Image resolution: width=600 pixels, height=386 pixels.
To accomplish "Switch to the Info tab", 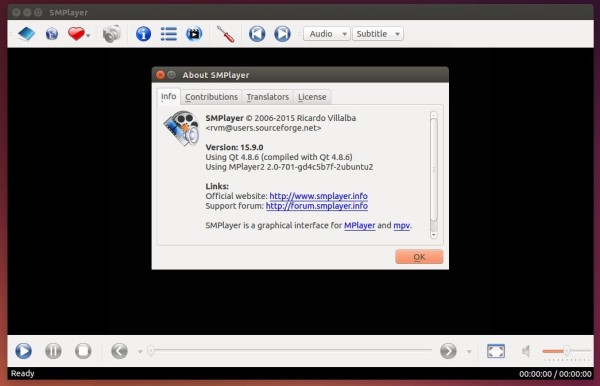I will click(x=168, y=96).
